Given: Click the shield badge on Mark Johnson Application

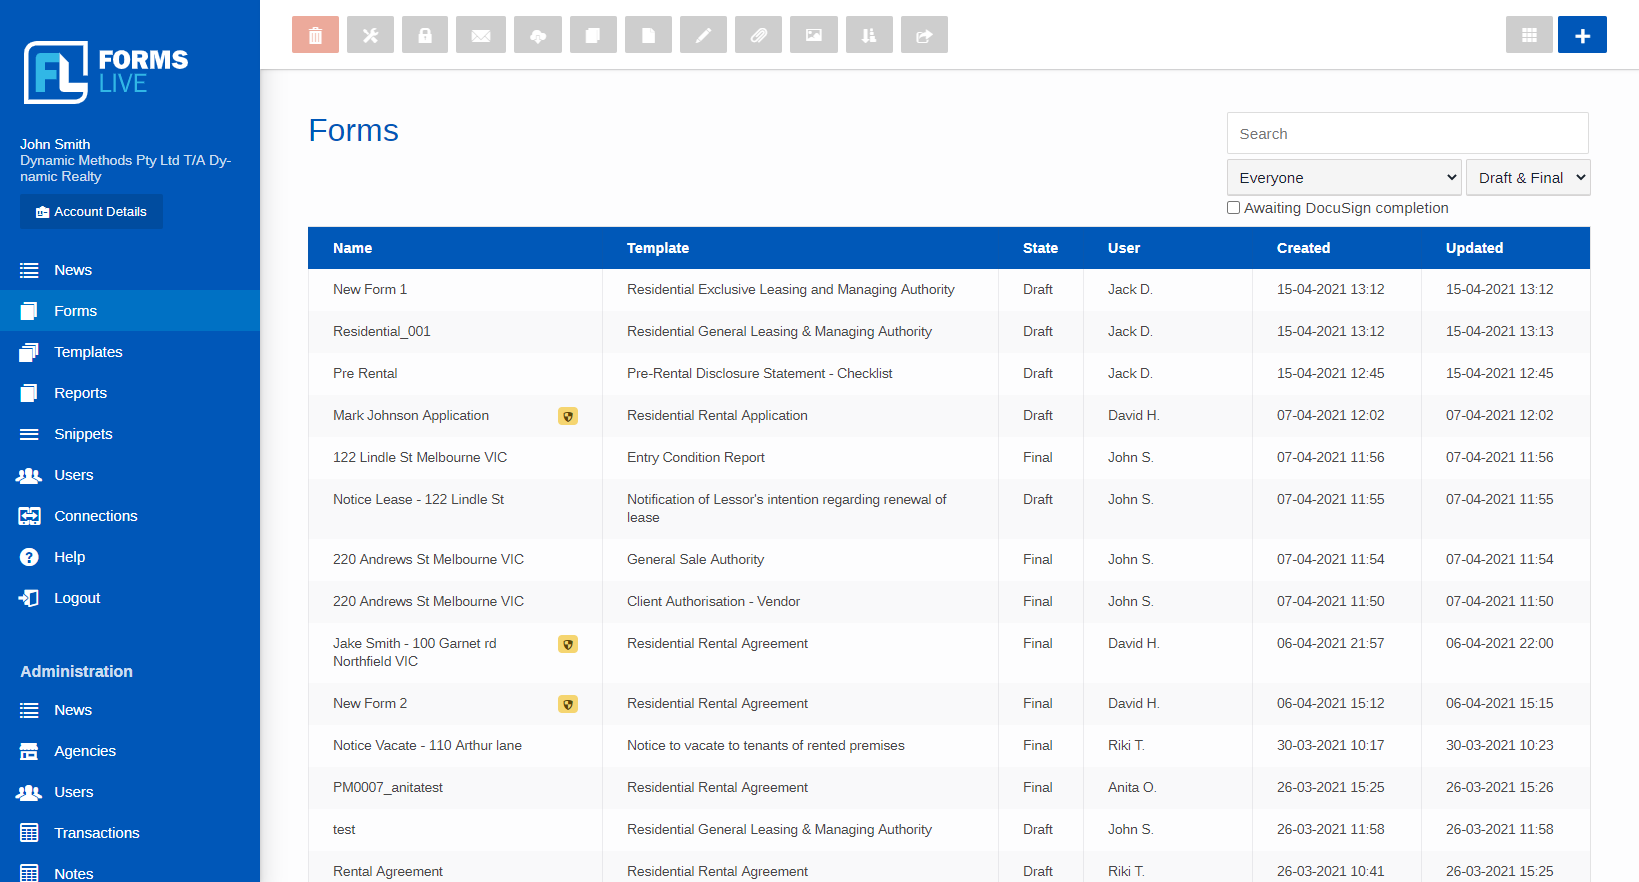Looking at the screenshot, I should pos(568,416).
